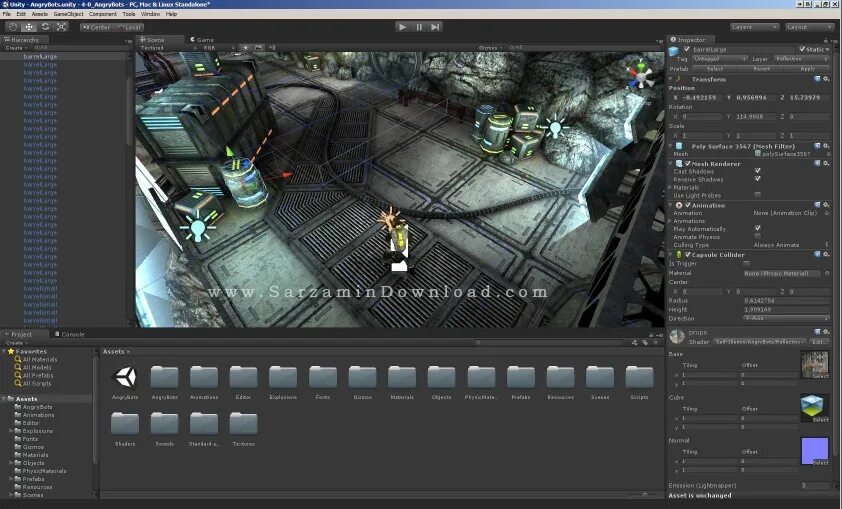Screen dimensions: 842x509
Task: Click the orientation gizmo in Scene view
Action: (x=641, y=75)
